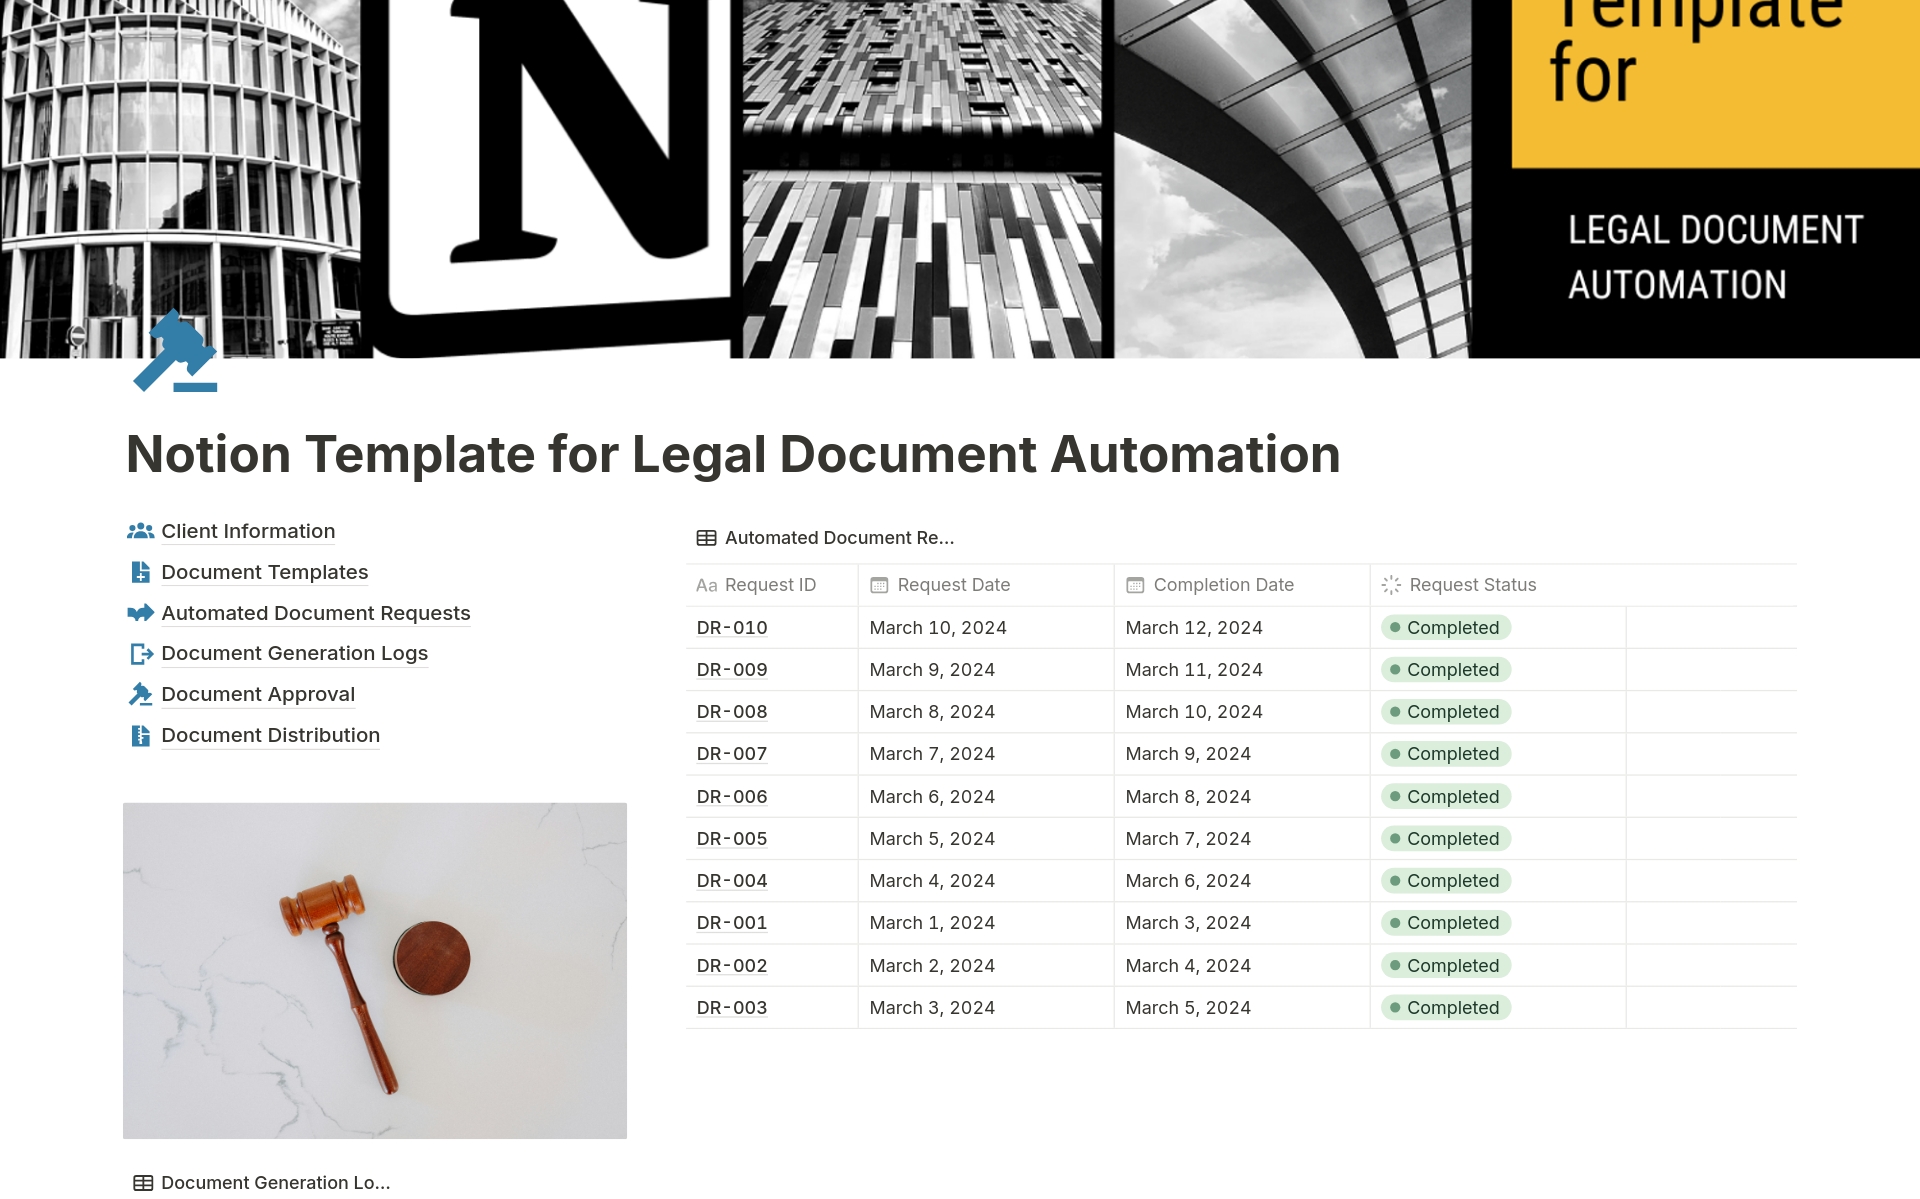Click the arrow icon beside Automated Document Requests
The image size is (1920, 1199).
(x=140, y=613)
